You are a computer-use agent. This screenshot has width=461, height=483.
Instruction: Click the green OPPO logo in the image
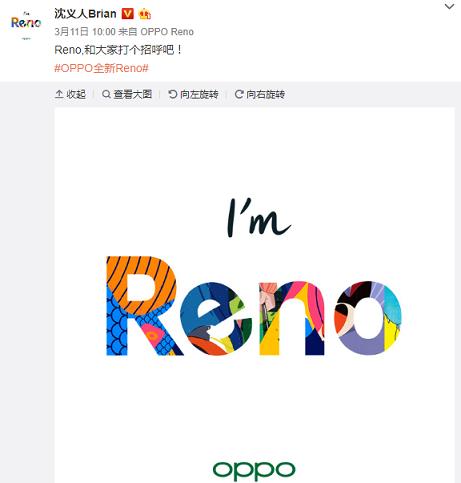(x=254, y=470)
